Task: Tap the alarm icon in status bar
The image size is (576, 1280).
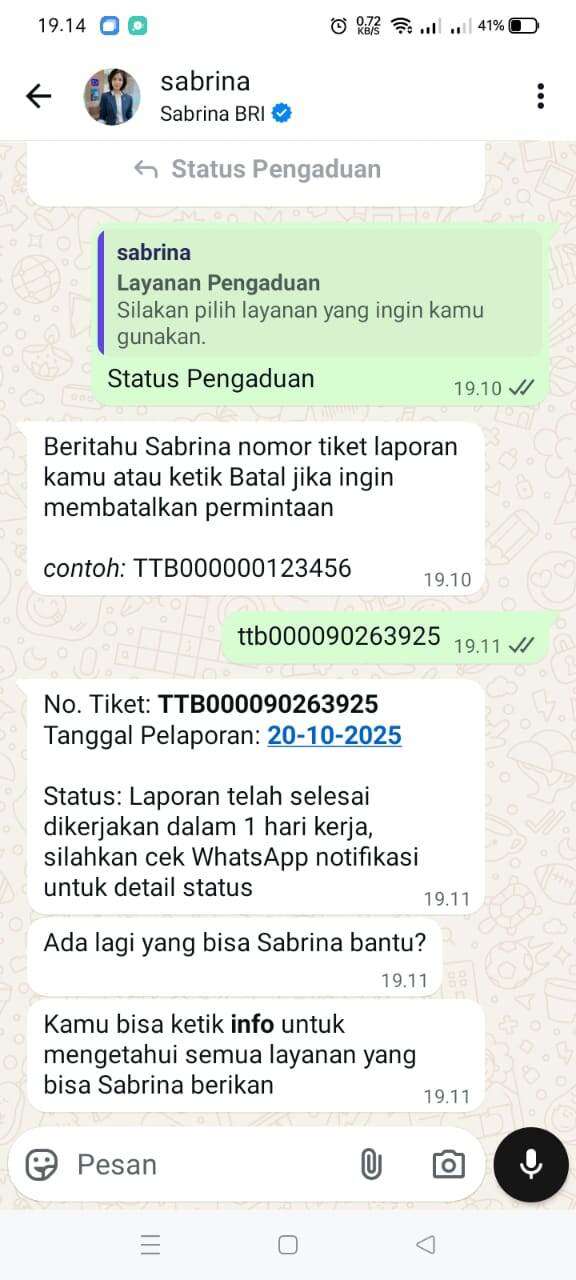Action: [x=339, y=26]
